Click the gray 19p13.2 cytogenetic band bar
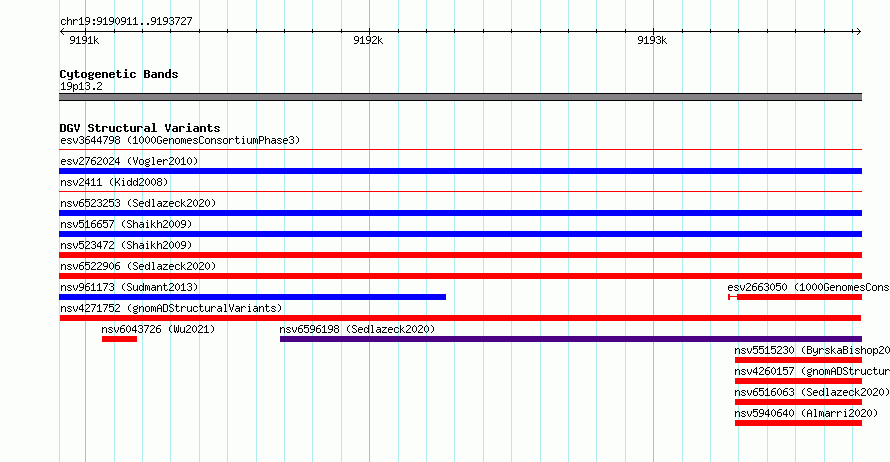The height and width of the screenshot is (462, 890). (460, 97)
